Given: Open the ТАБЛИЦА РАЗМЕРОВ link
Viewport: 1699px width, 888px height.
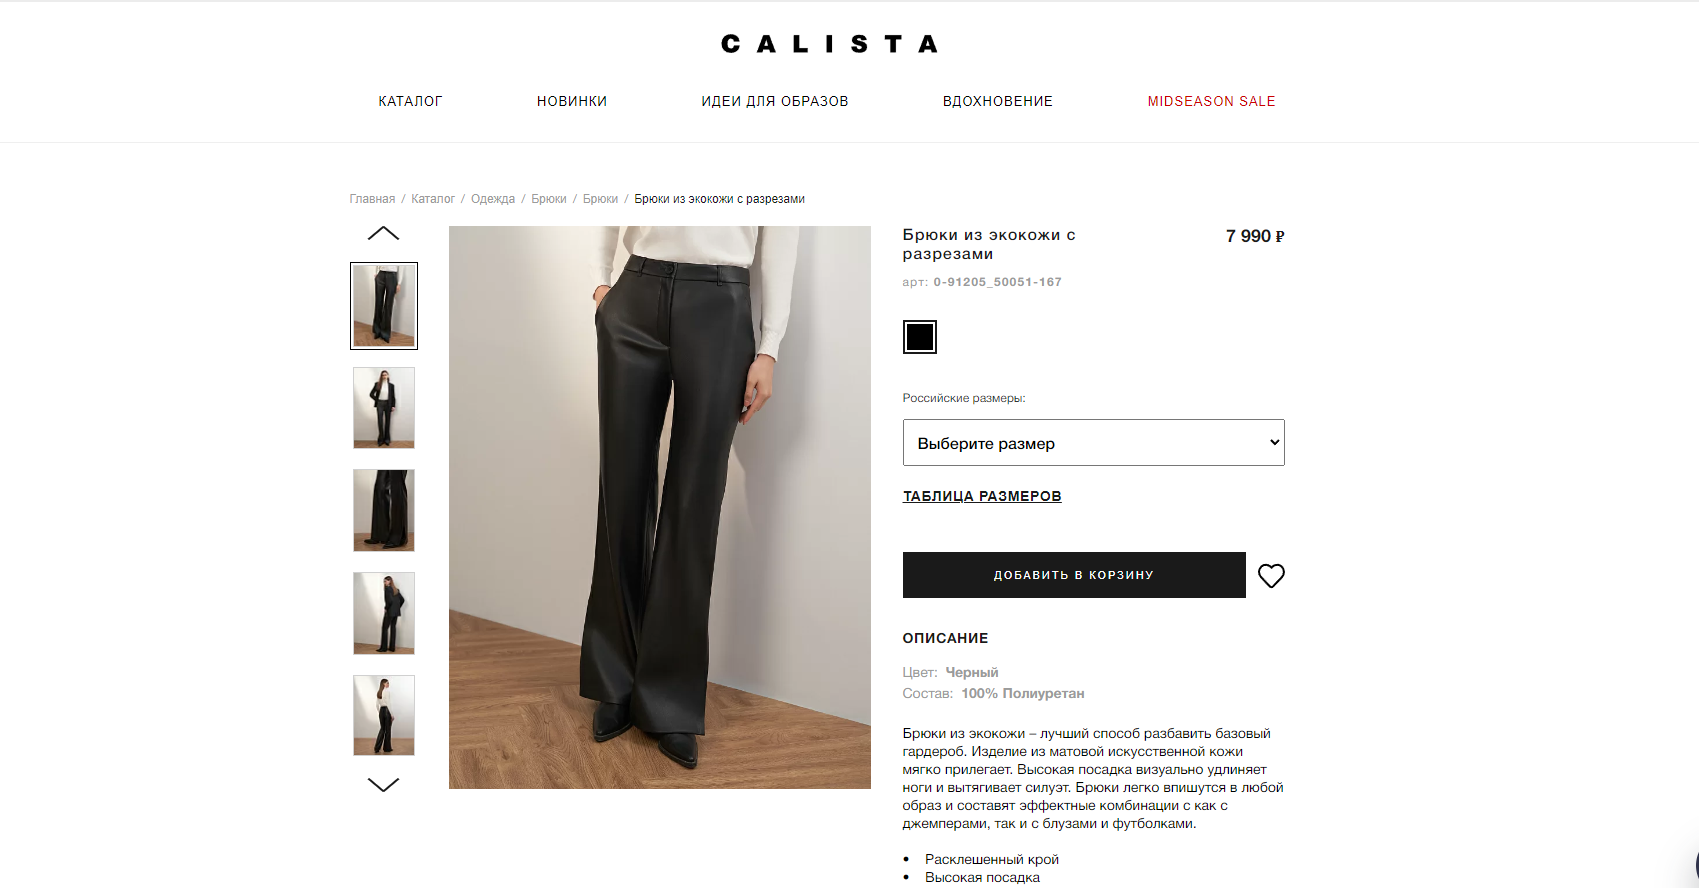Looking at the screenshot, I should pos(982,496).
